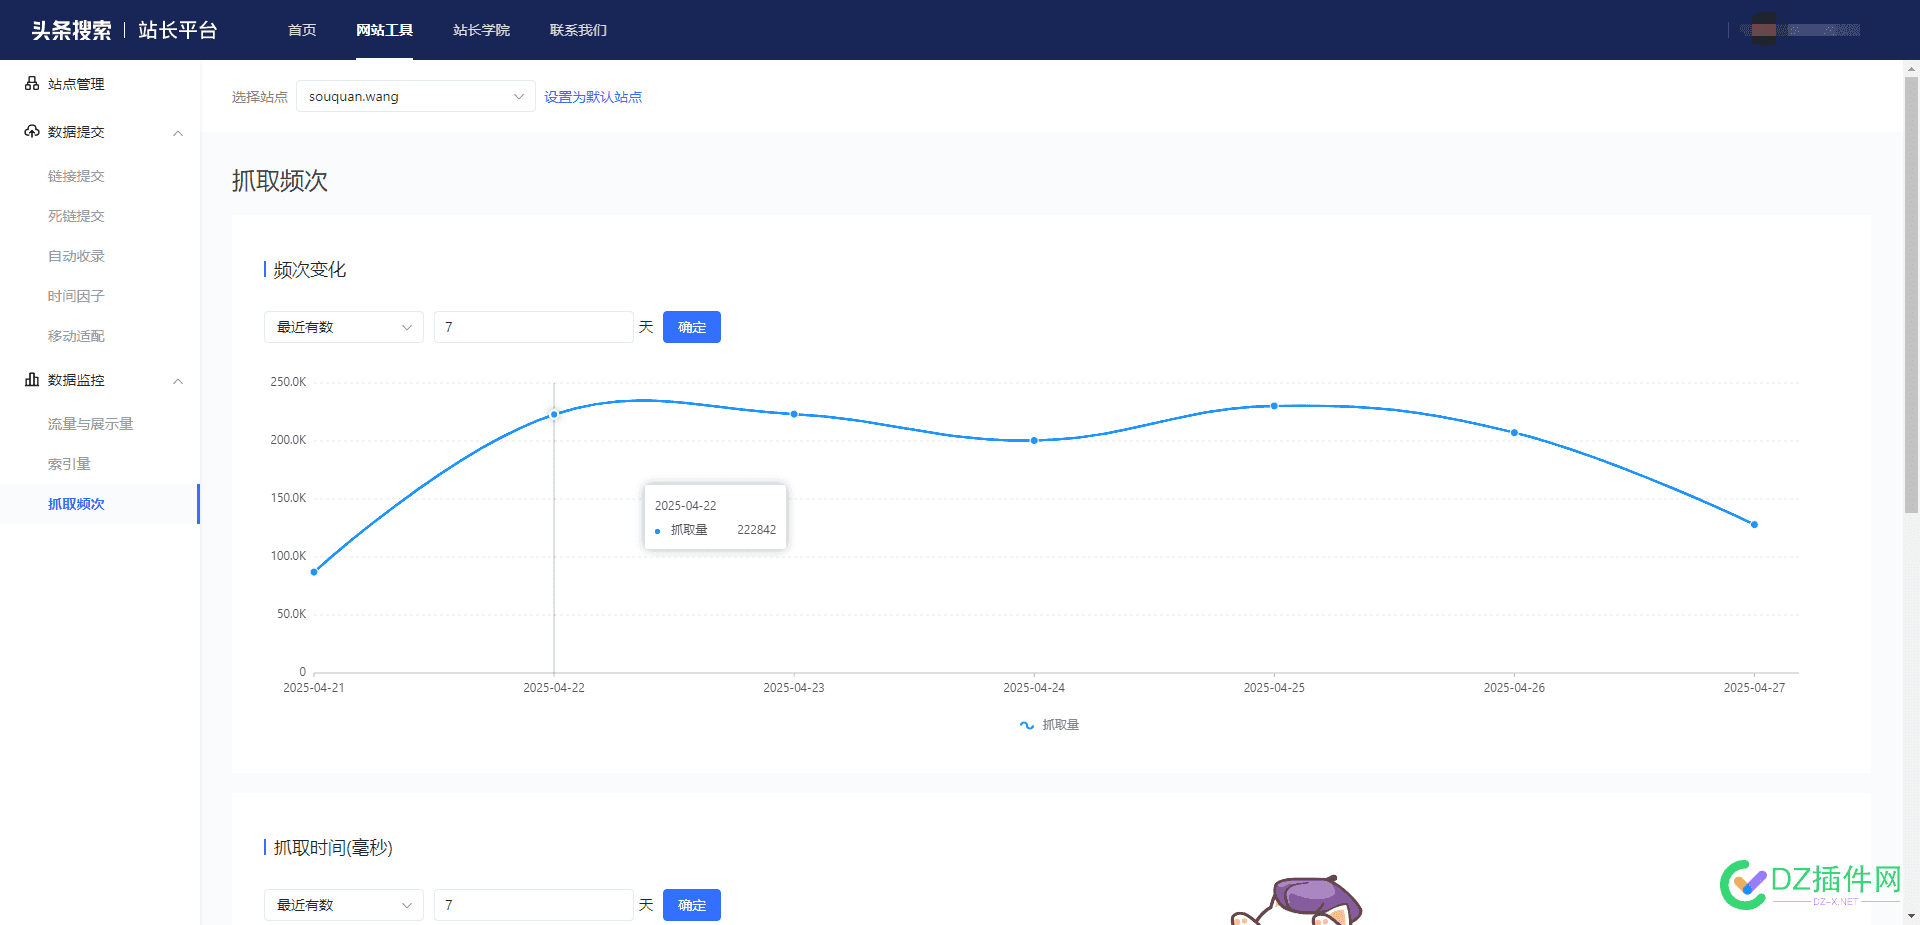Click the 2025-04-25 data point on chart
The image size is (1920, 925).
click(1274, 406)
